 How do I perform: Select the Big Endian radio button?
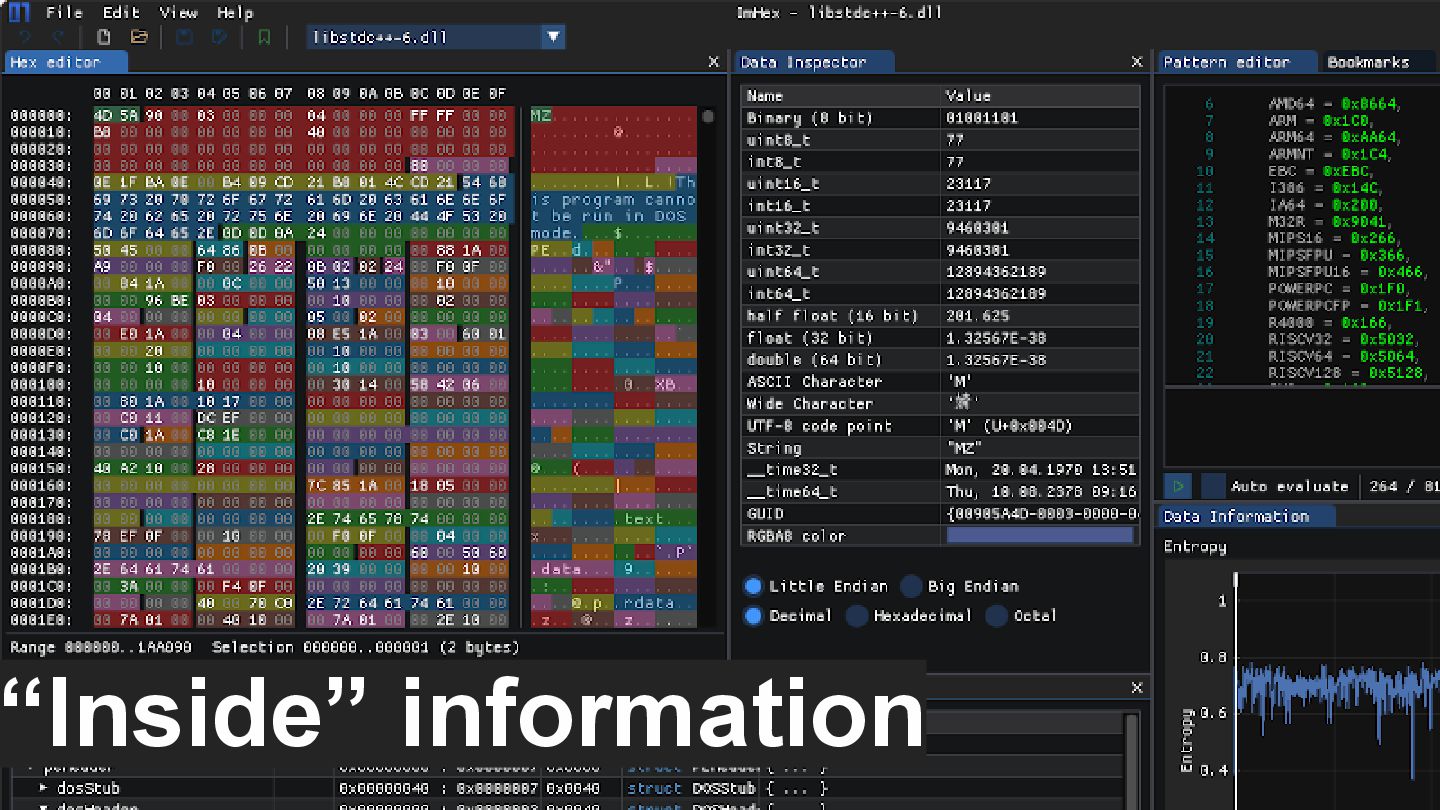[x=911, y=587]
